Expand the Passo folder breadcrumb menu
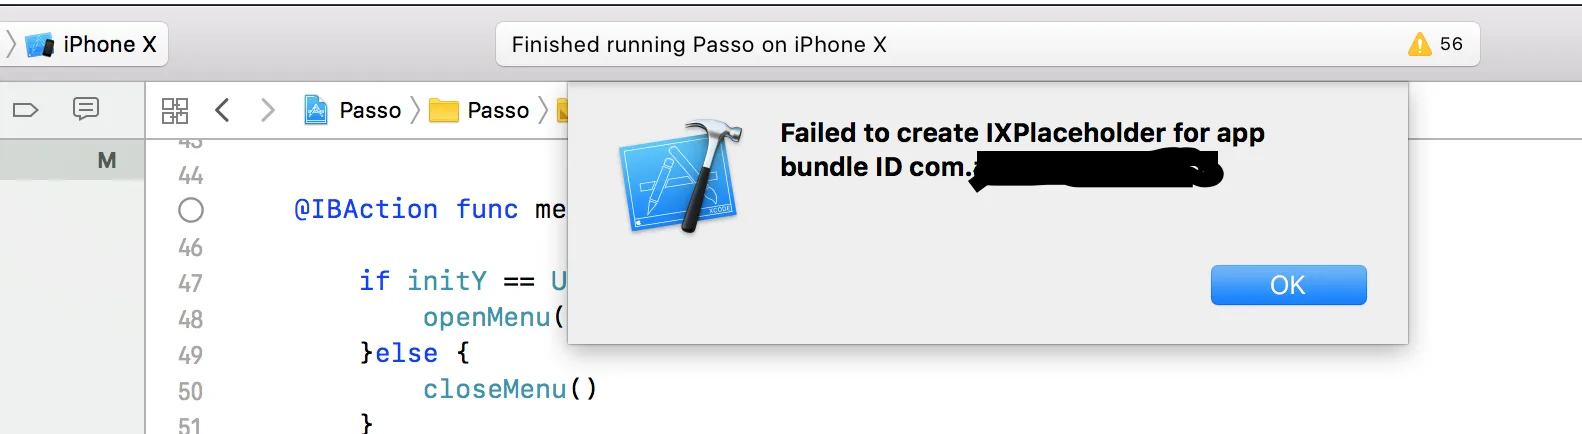Viewport: 1582px width, 434px height. 498,110
